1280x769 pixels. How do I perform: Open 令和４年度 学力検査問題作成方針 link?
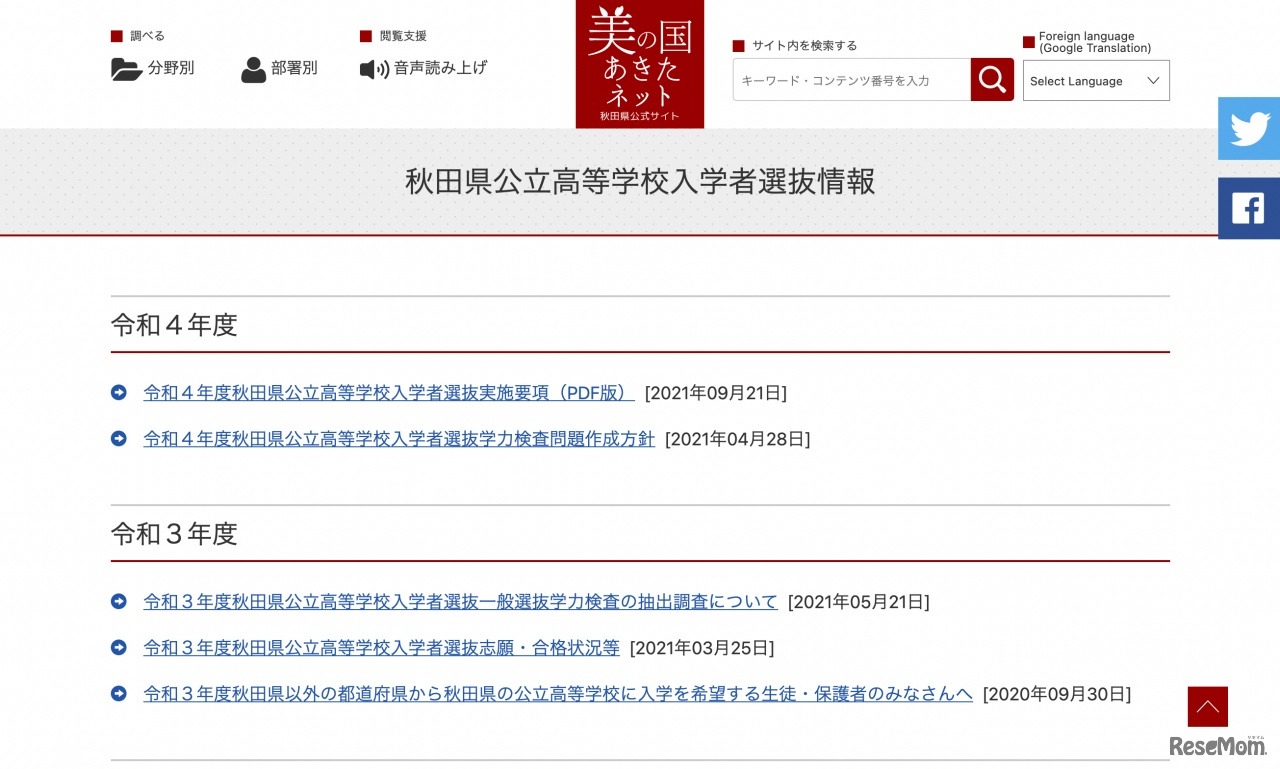click(x=400, y=438)
